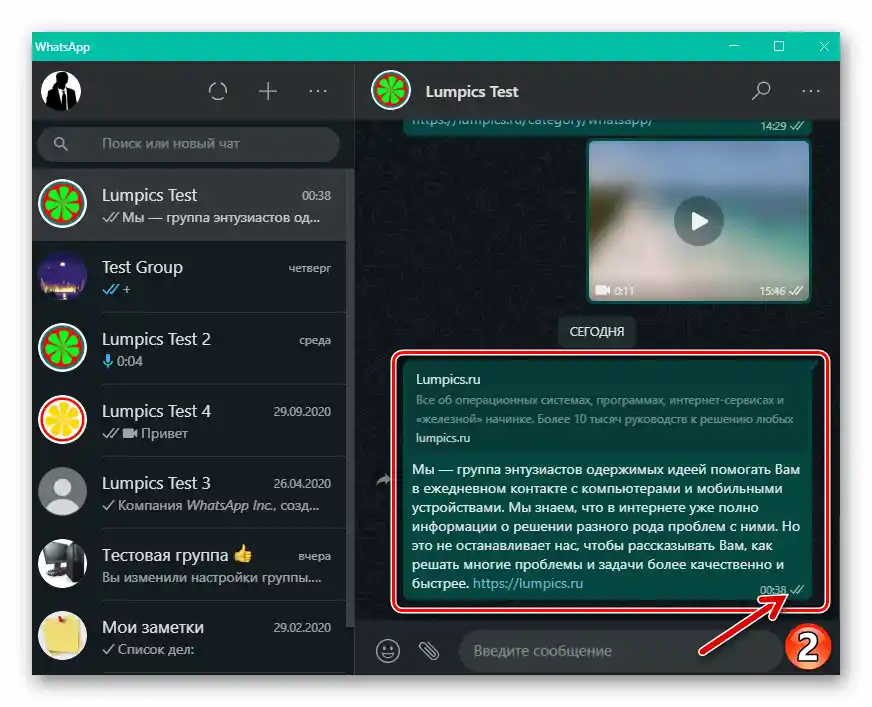Open the partially hidden lumpics category link
Image resolution: width=872 pixels, height=707 pixels.
pyautogui.click(x=532, y=121)
